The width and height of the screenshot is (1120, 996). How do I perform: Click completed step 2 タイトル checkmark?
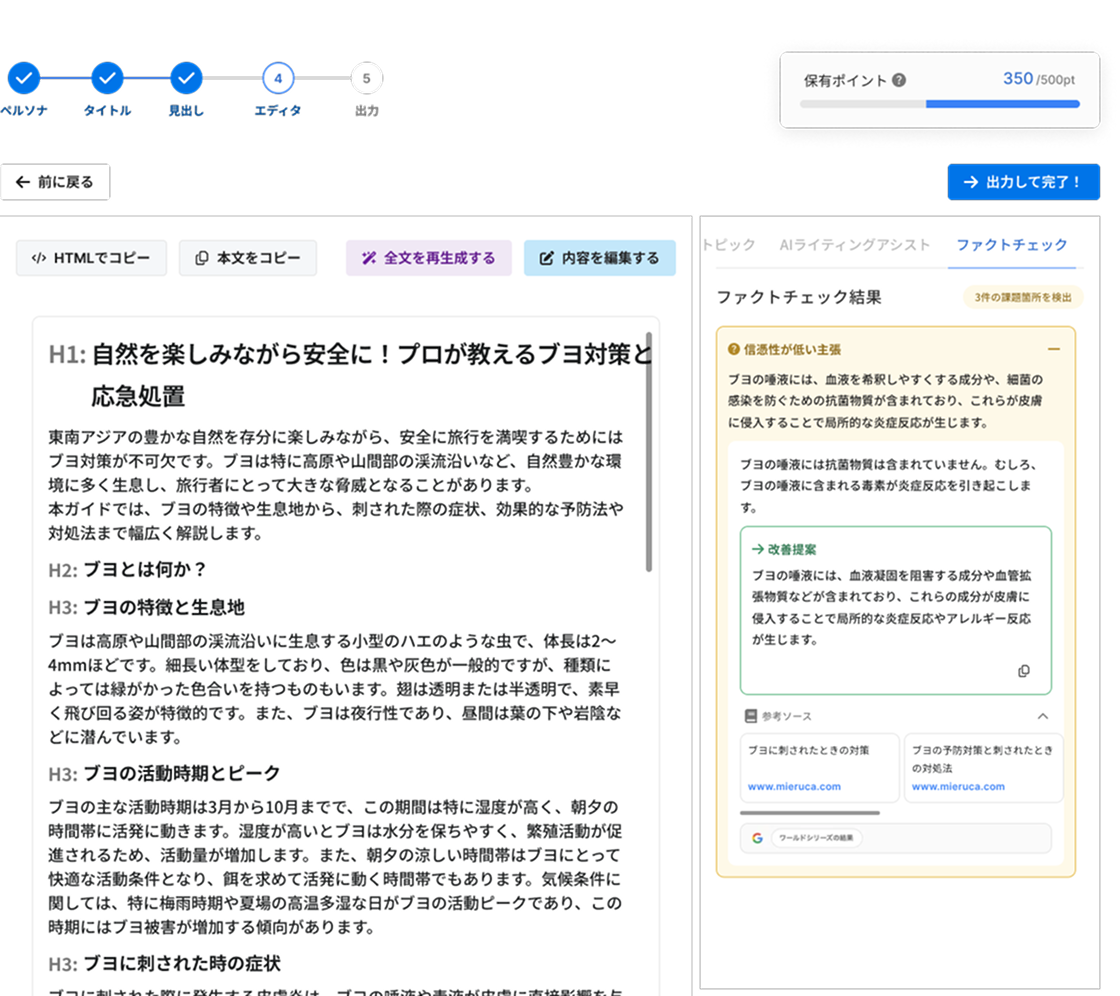(107, 77)
